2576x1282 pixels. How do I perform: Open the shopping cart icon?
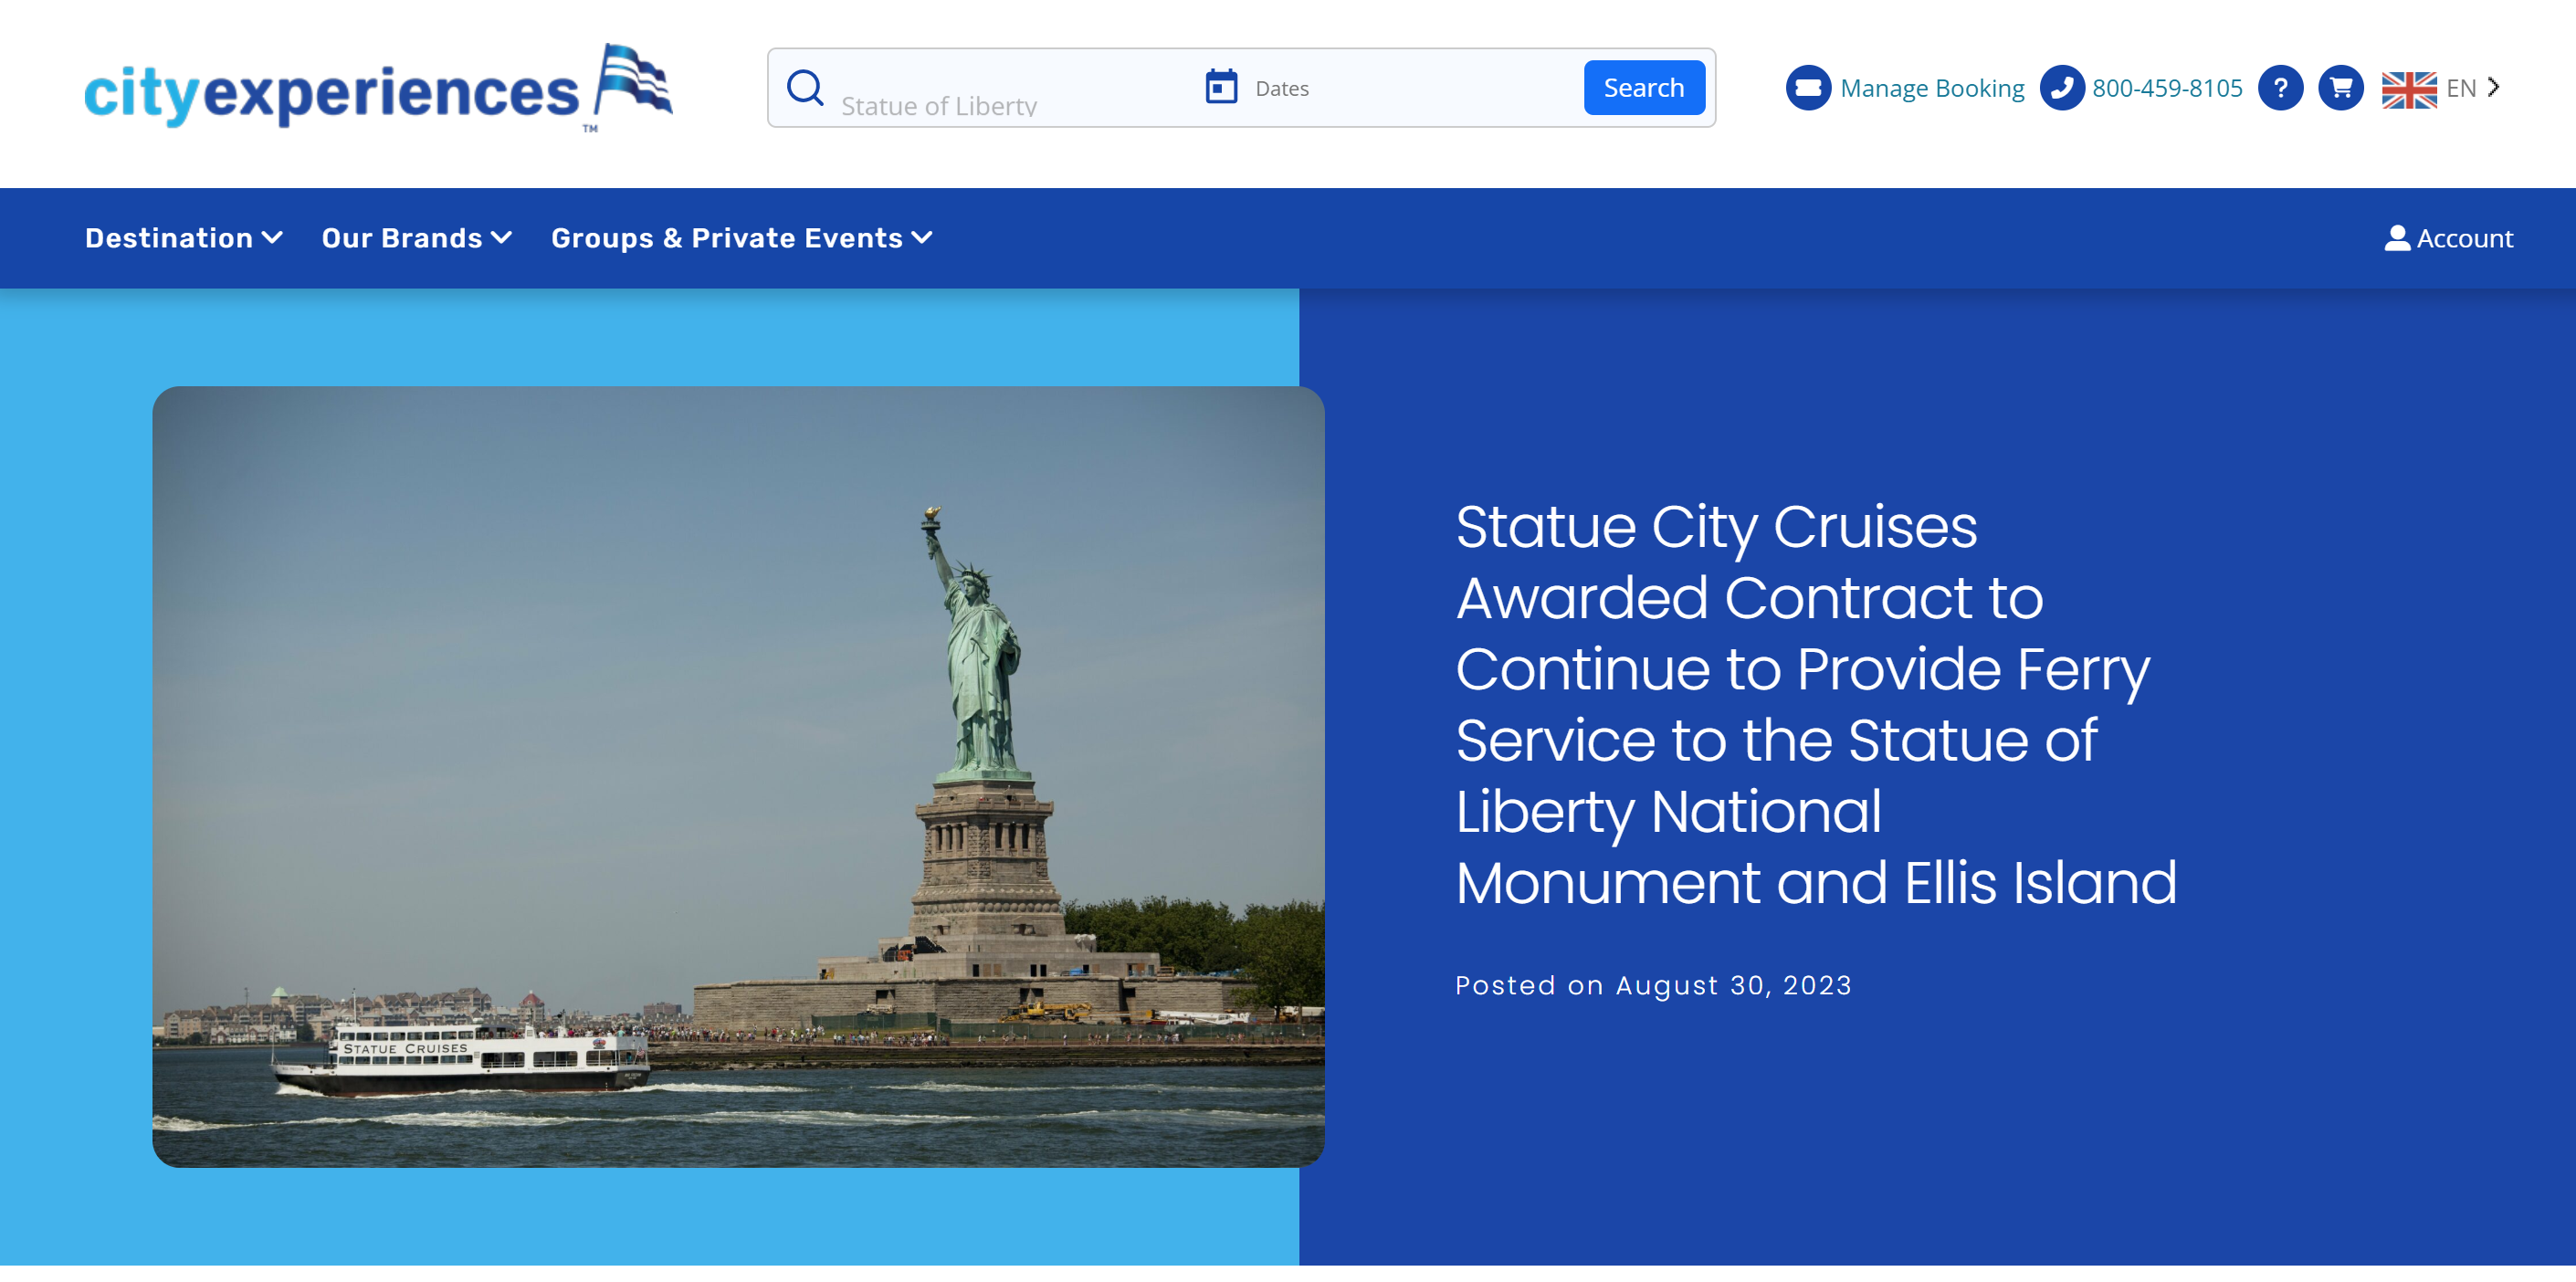pyautogui.click(x=2340, y=88)
